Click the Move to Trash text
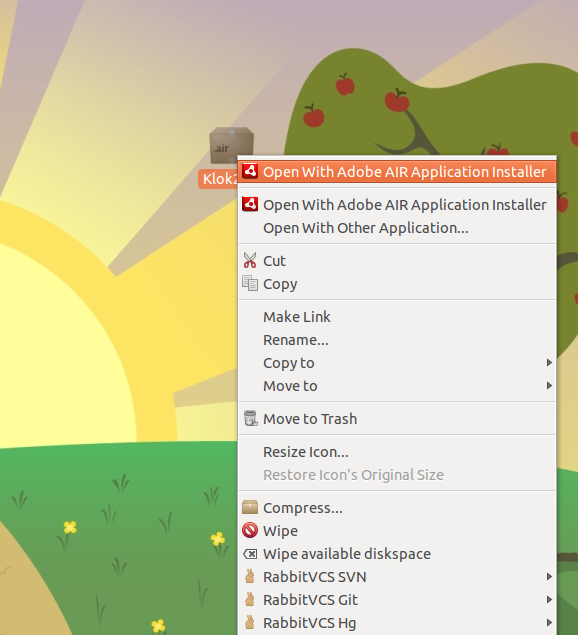578x635 pixels. (x=310, y=419)
